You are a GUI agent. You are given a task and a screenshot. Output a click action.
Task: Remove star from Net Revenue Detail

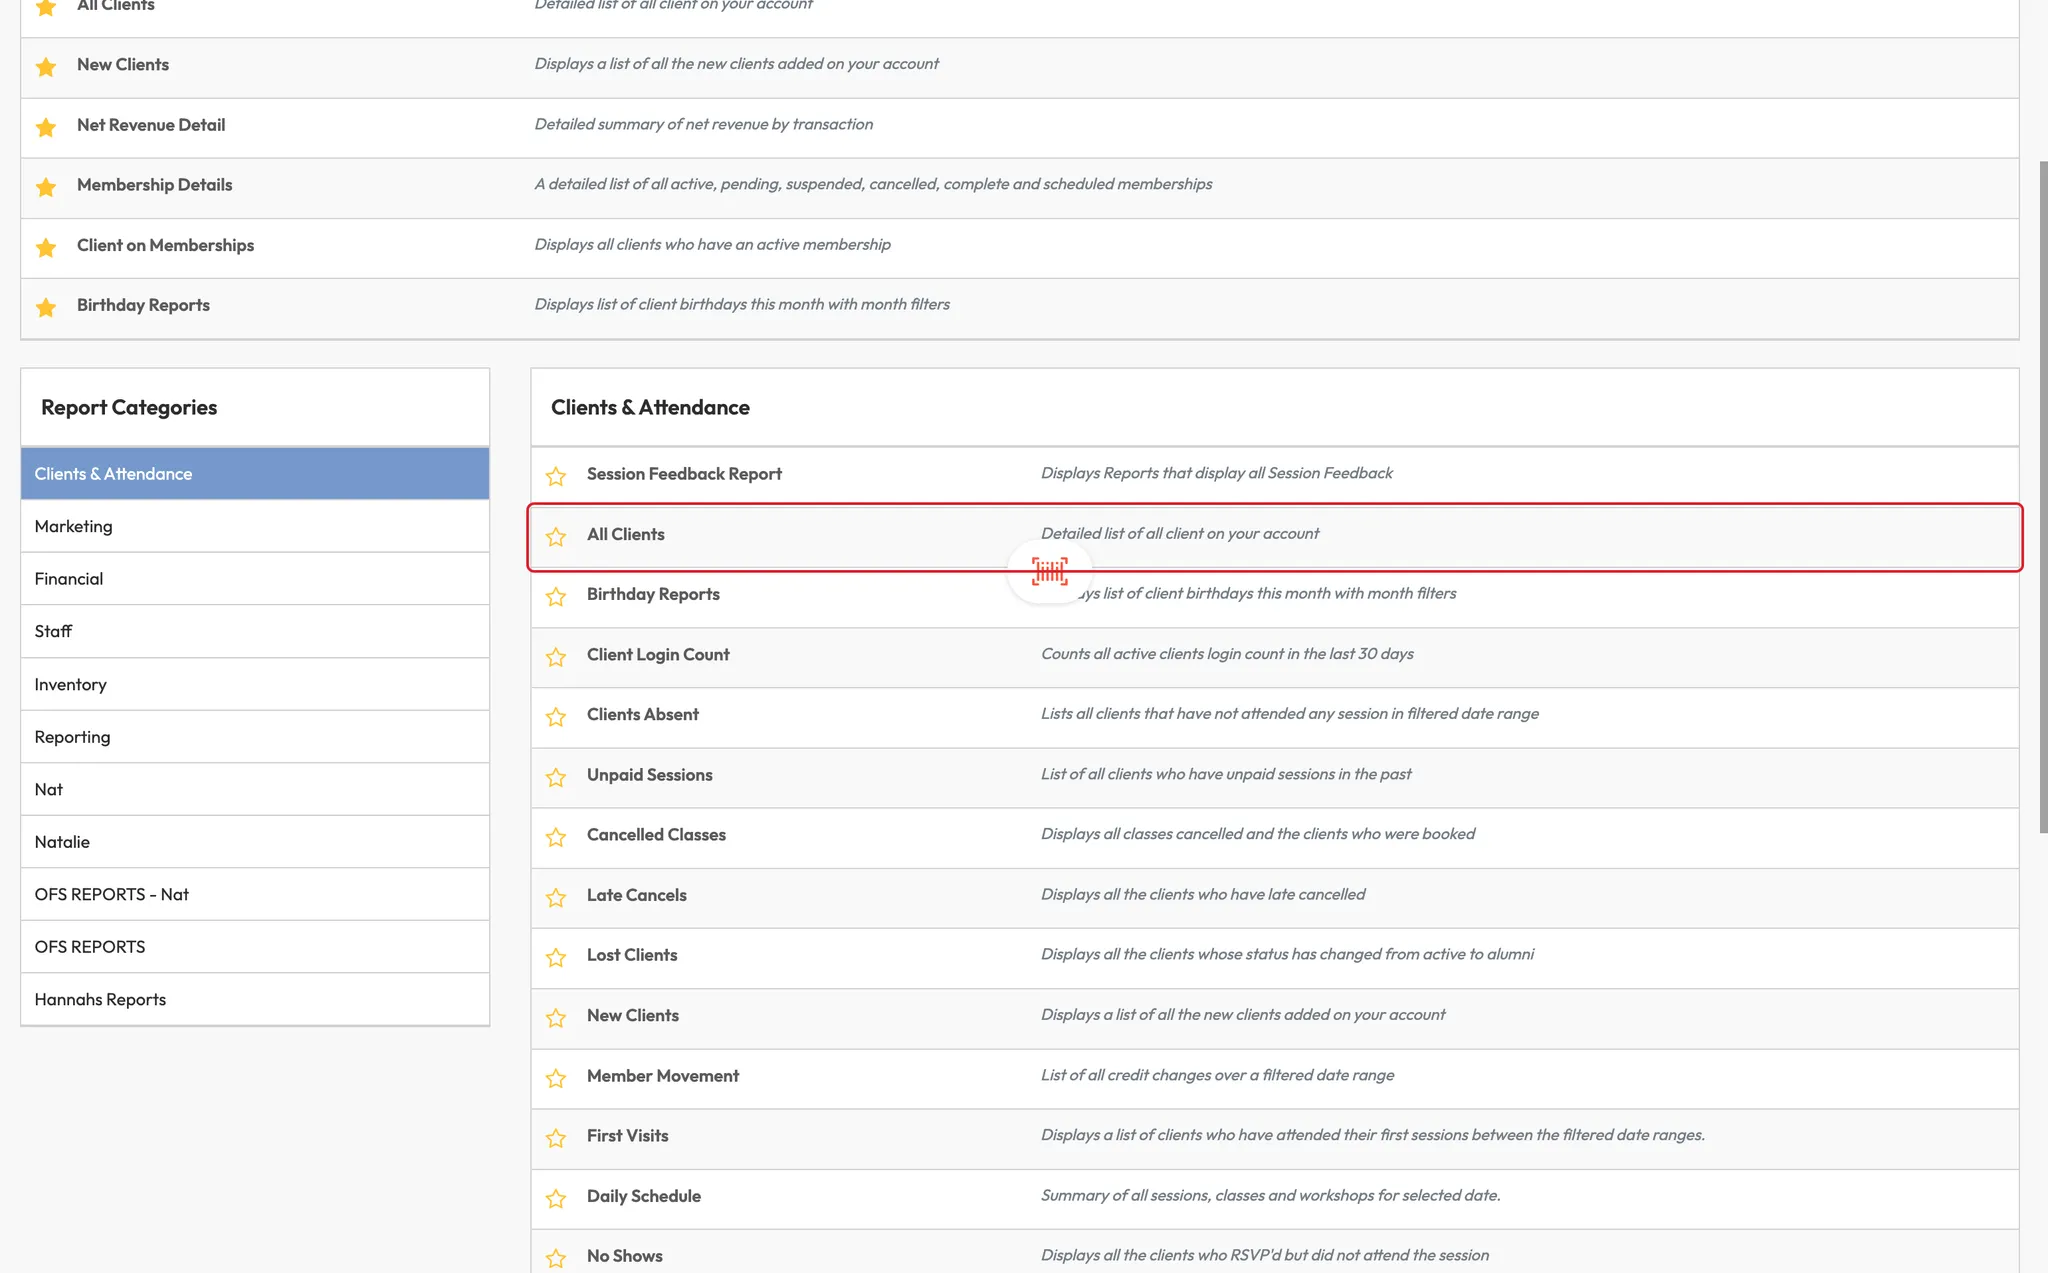coord(46,127)
